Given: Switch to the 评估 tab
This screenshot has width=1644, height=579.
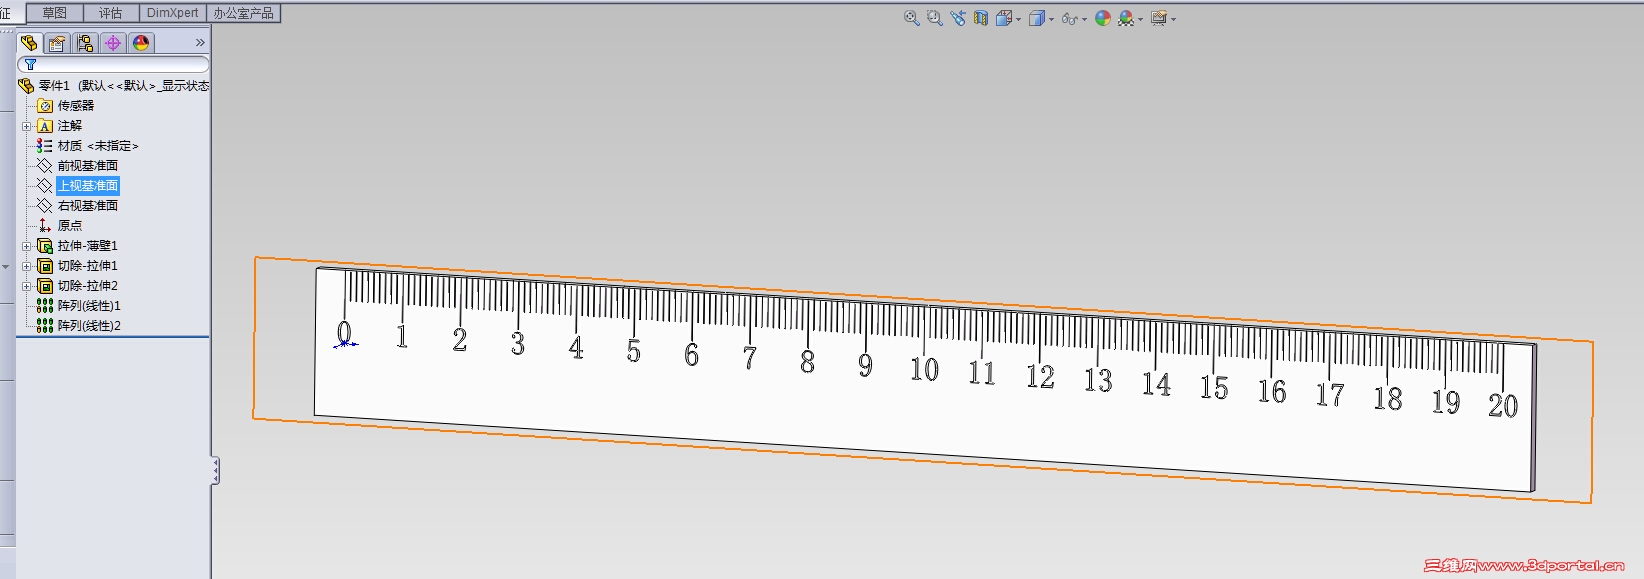Looking at the screenshot, I should (x=111, y=13).
